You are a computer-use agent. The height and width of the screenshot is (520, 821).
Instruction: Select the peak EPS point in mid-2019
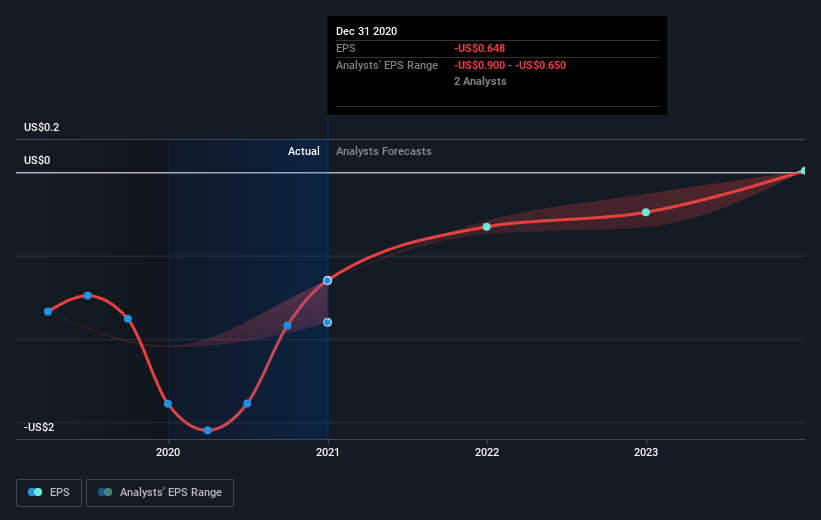tap(88, 296)
